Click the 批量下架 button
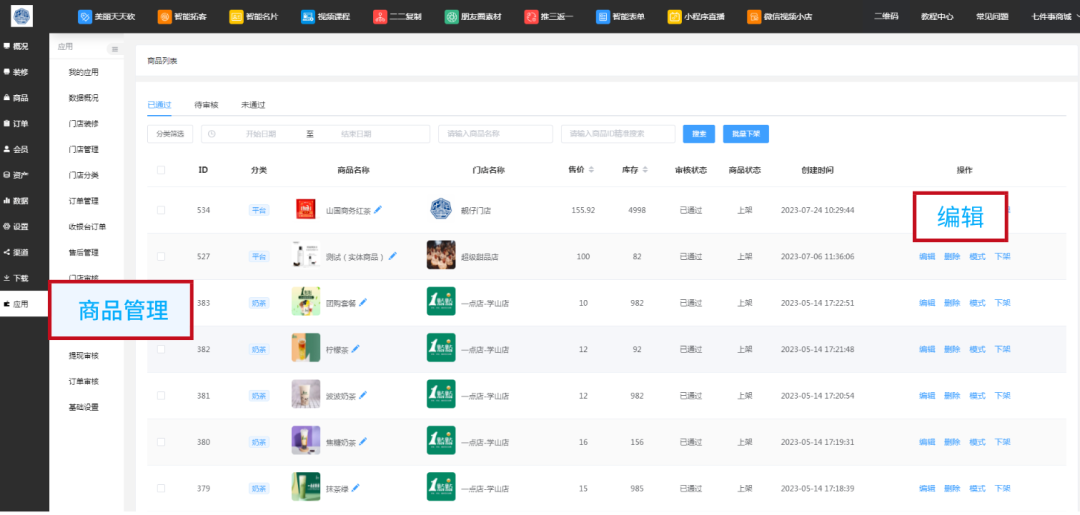Image resolution: width=1080 pixels, height=515 pixels. pyautogui.click(x=746, y=134)
